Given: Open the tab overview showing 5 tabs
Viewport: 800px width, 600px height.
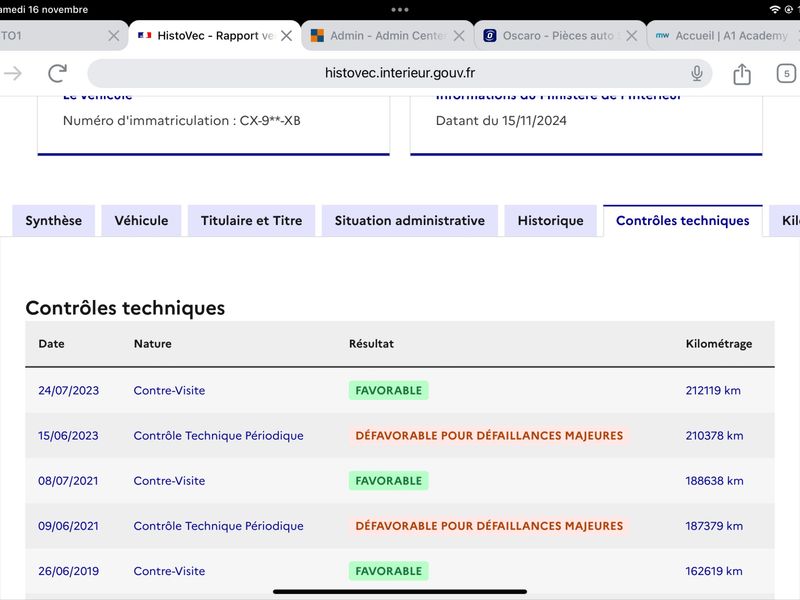Looking at the screenshot, I should (786, 73).
